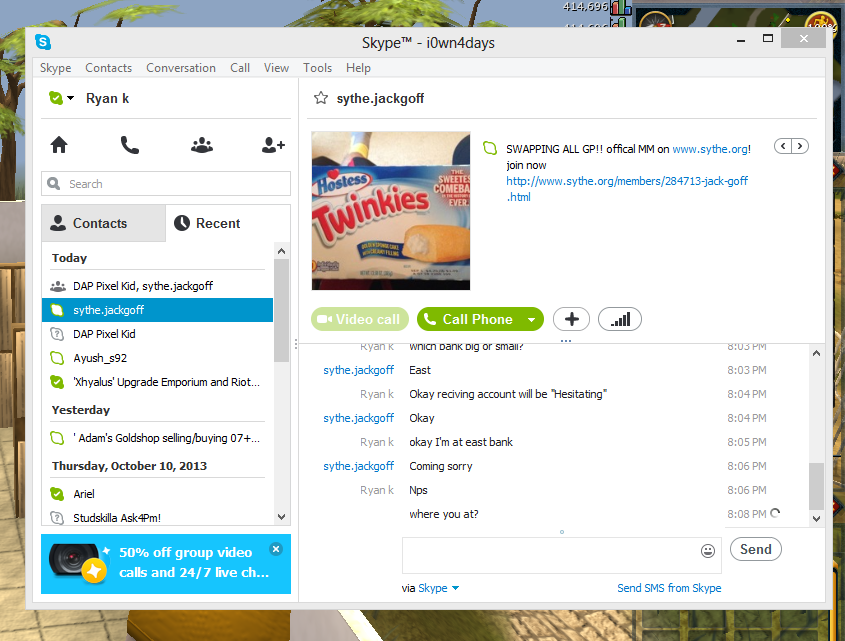Create a group with the group icon
845x641 pixels.
pos(202,144)
